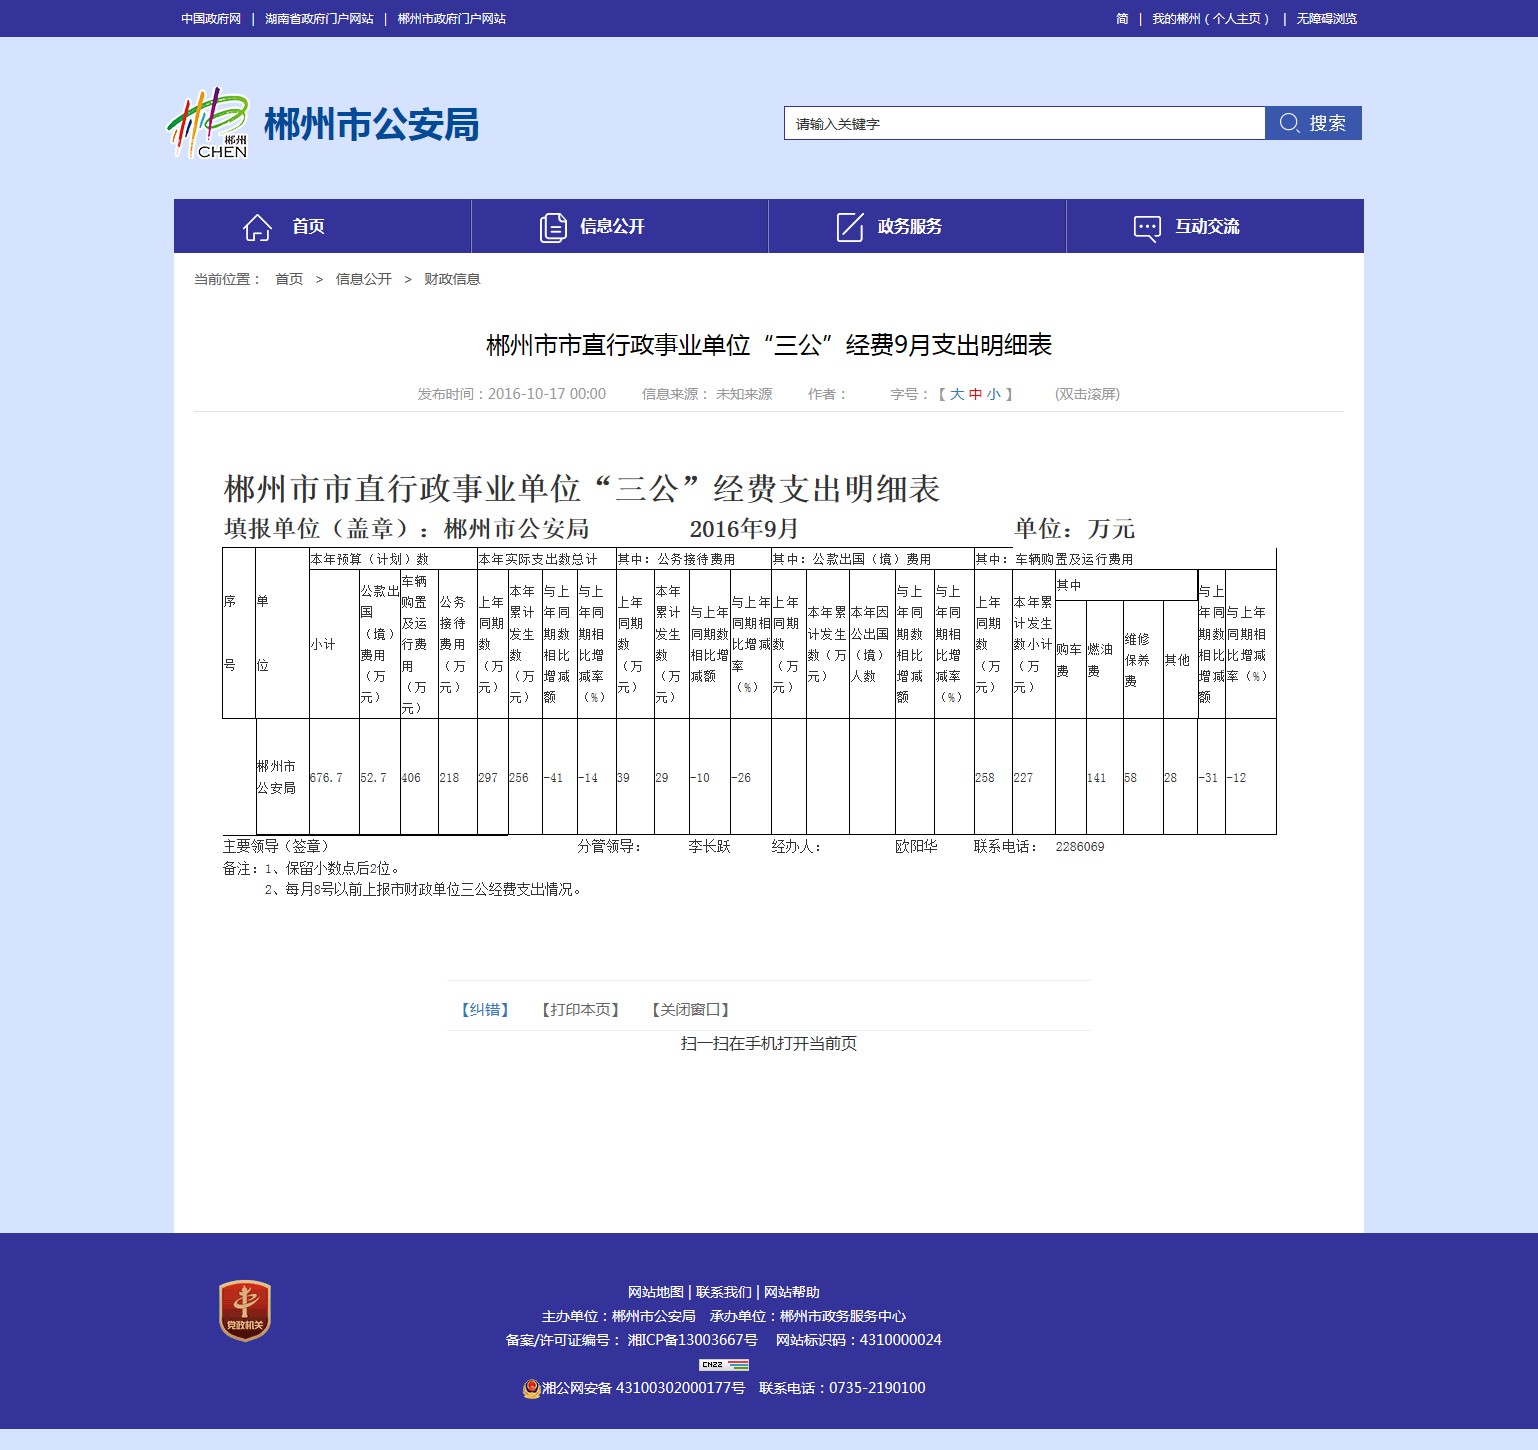Click the police badge icon beside 湘公网安备
Screen dimensions: 1538x1450
click(x=531, y=1388)
